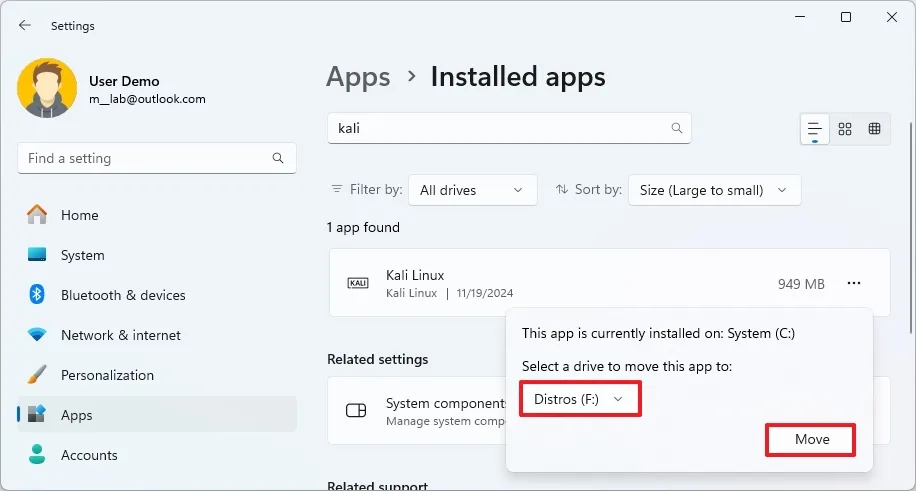Click the System monitor icon
Image resolution: width=916 pixels, height=491 pixels.
tap(37, 255)
